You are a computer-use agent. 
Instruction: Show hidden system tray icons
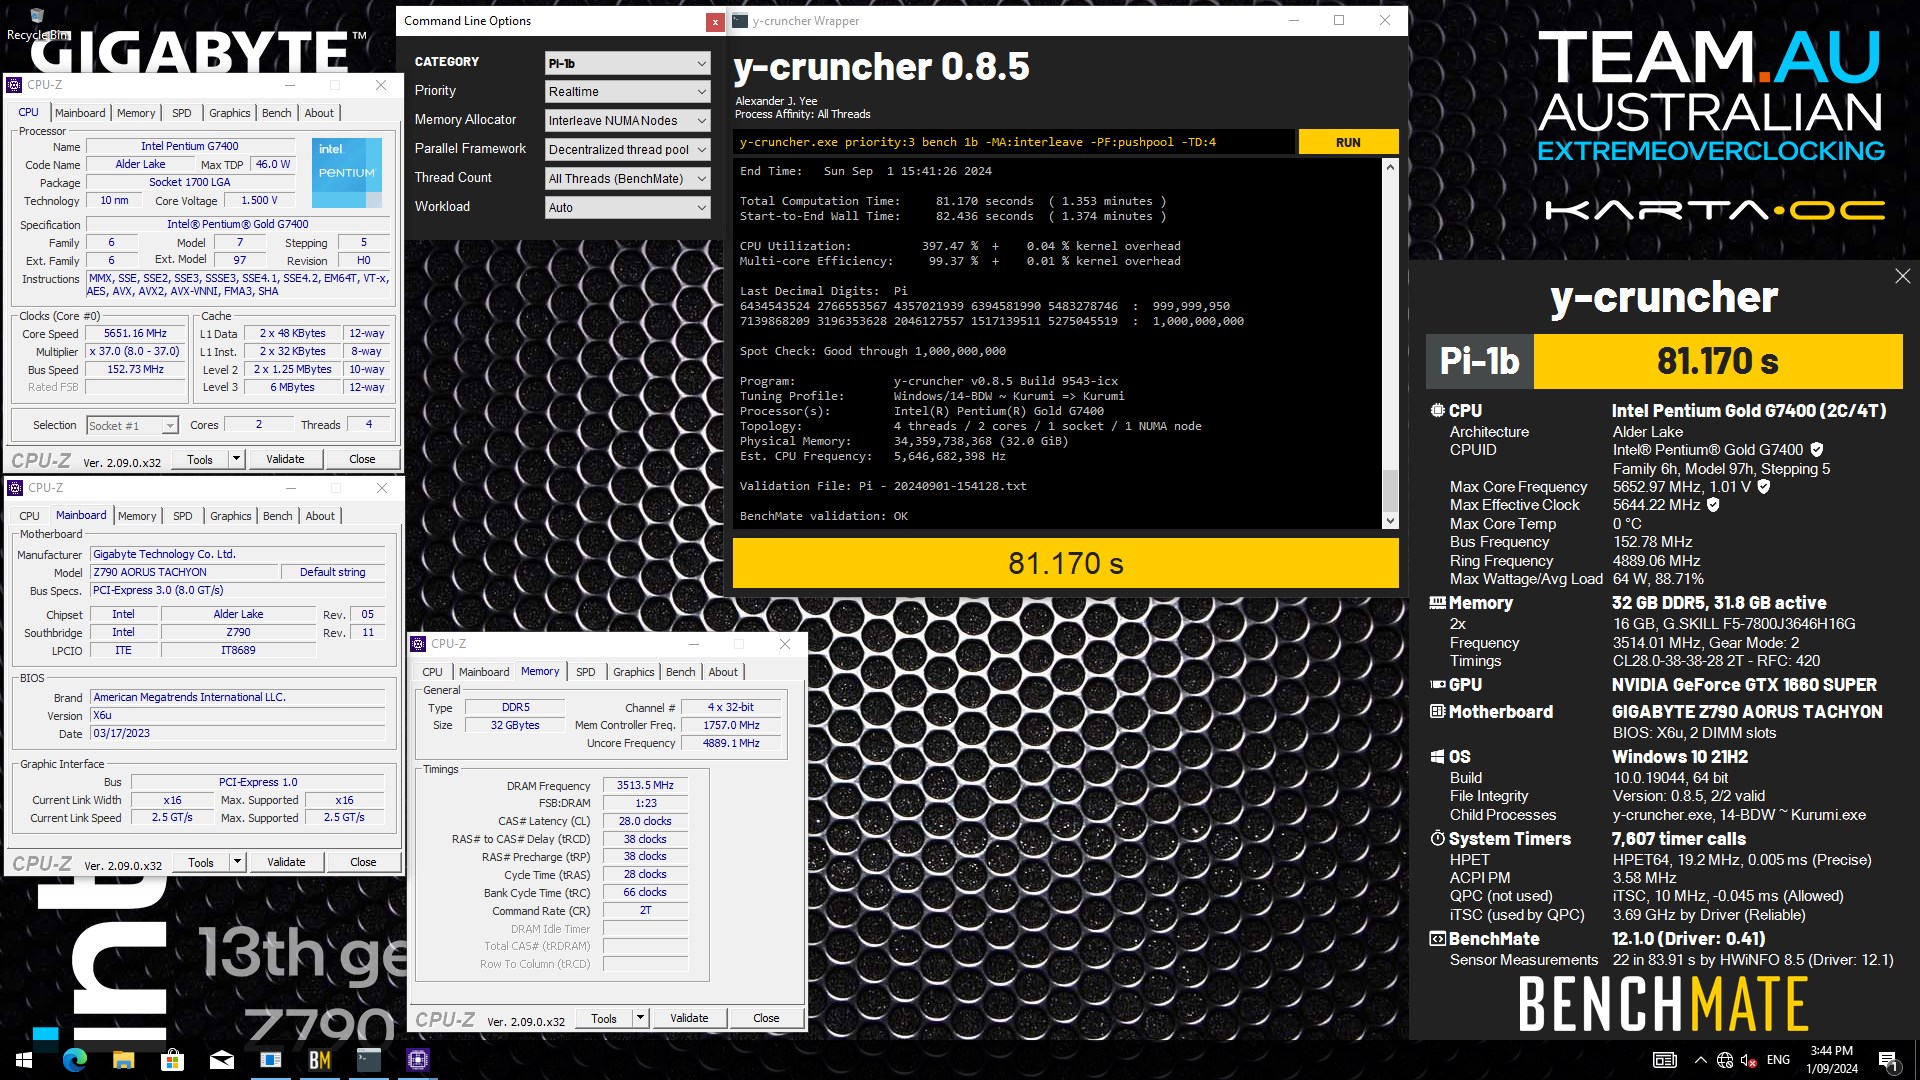point(1700,1060)
